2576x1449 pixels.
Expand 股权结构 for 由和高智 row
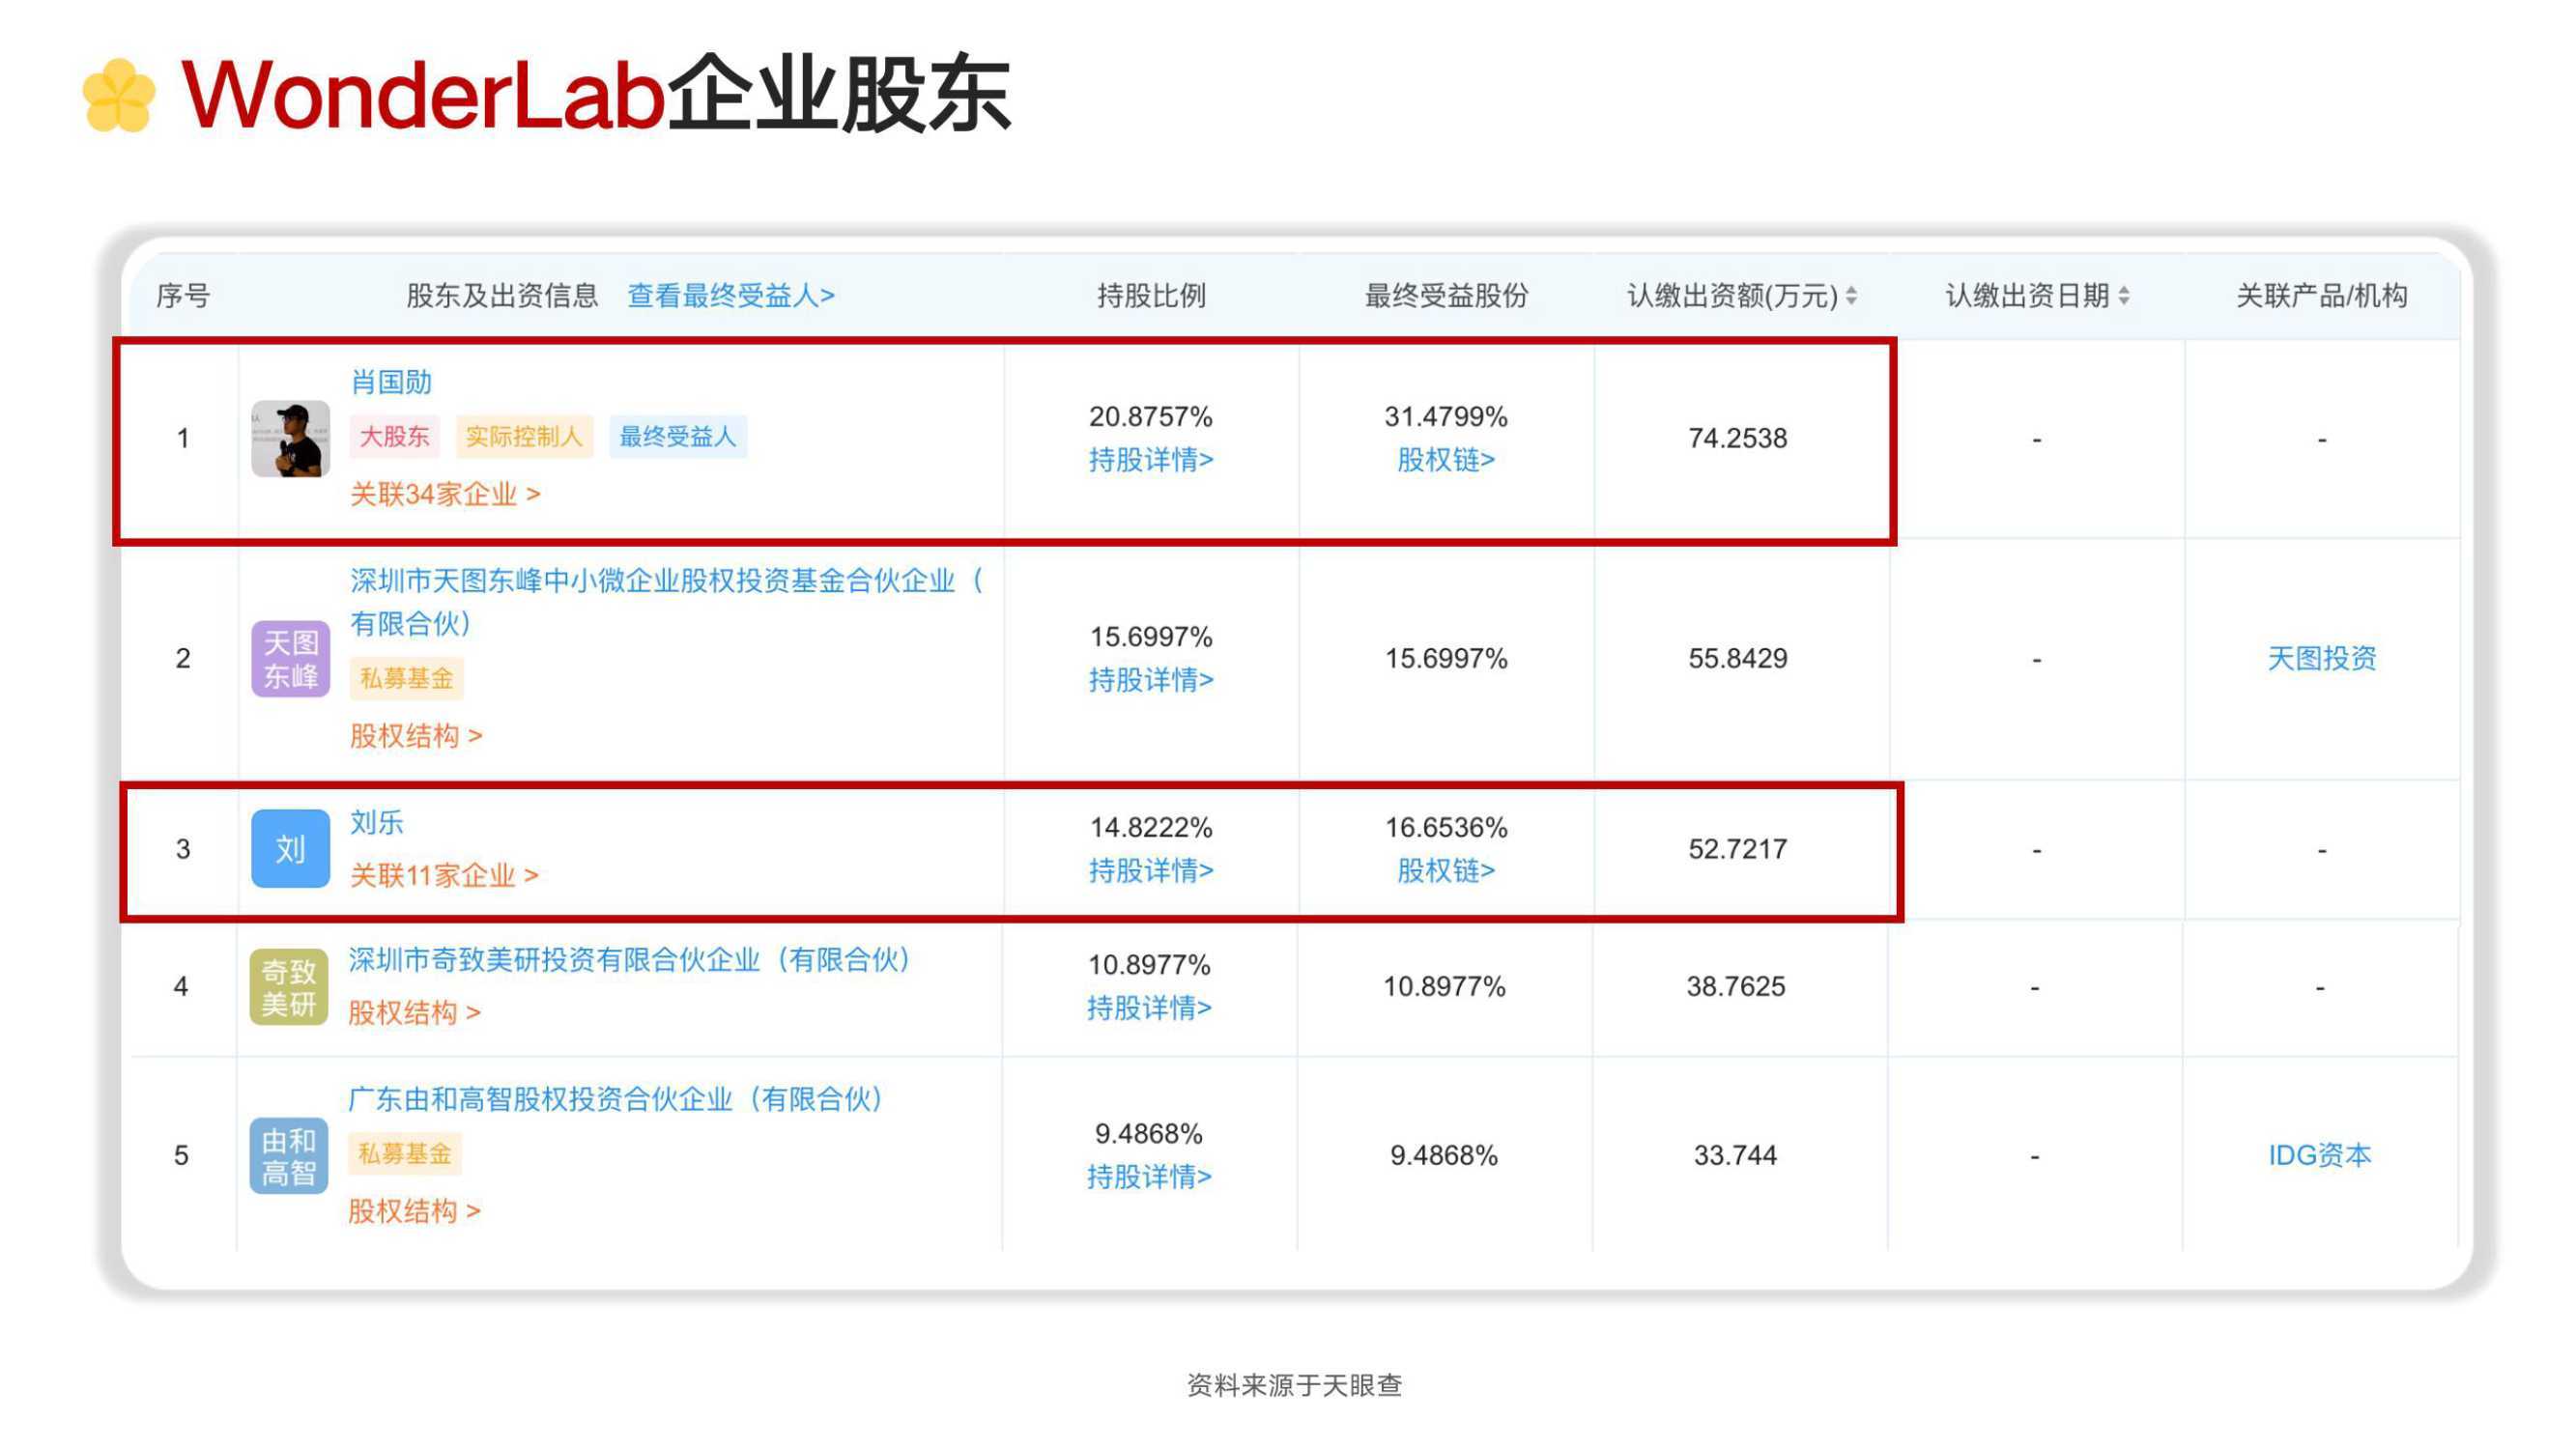tap(414, 1212)
